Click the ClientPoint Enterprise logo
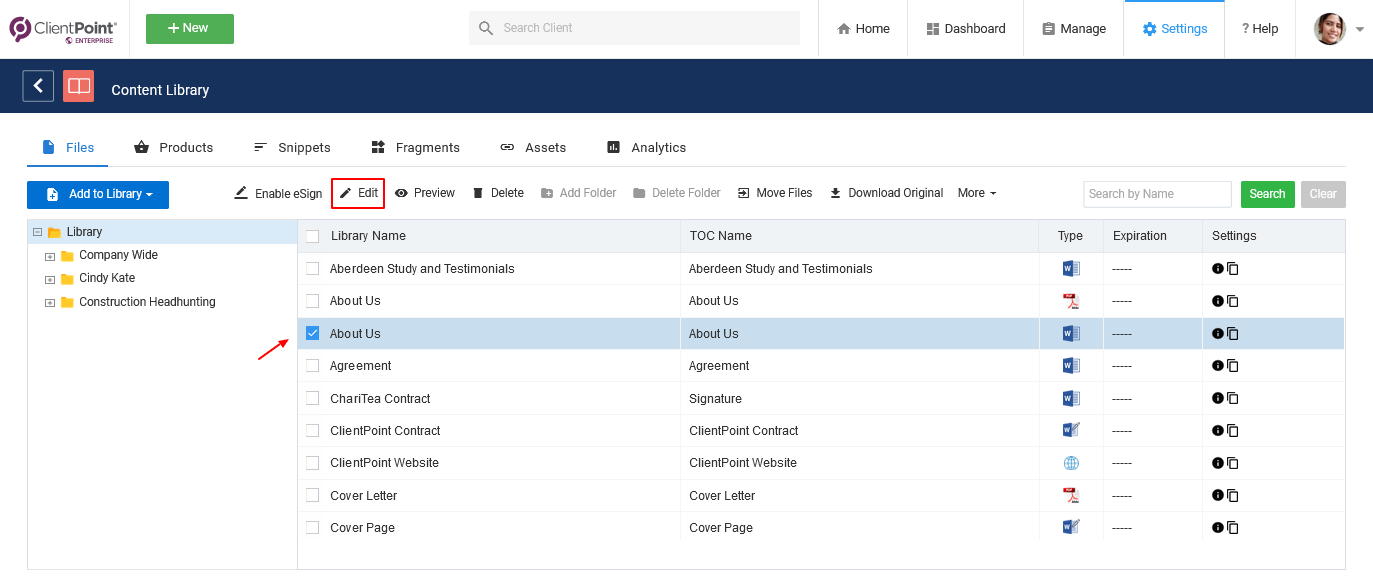This screenshot has height=582, width=1373. point(63,29)
